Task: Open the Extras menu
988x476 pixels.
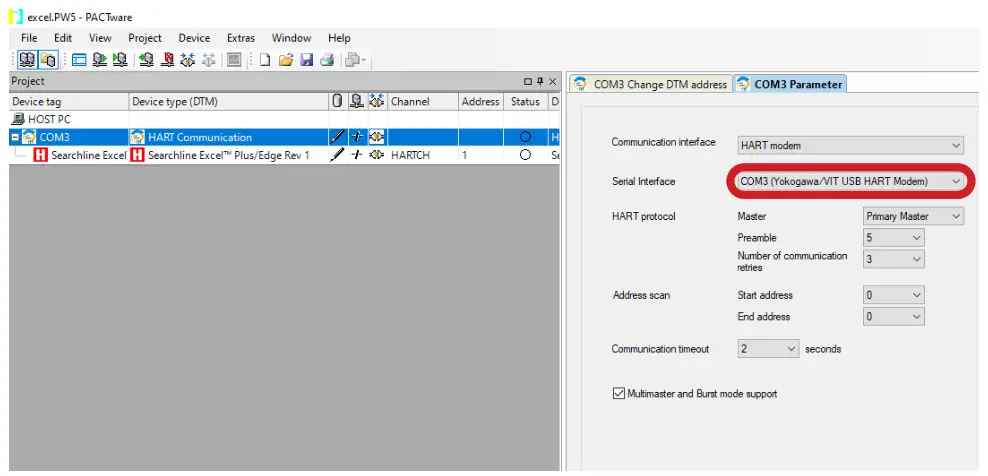Action: 241,38
